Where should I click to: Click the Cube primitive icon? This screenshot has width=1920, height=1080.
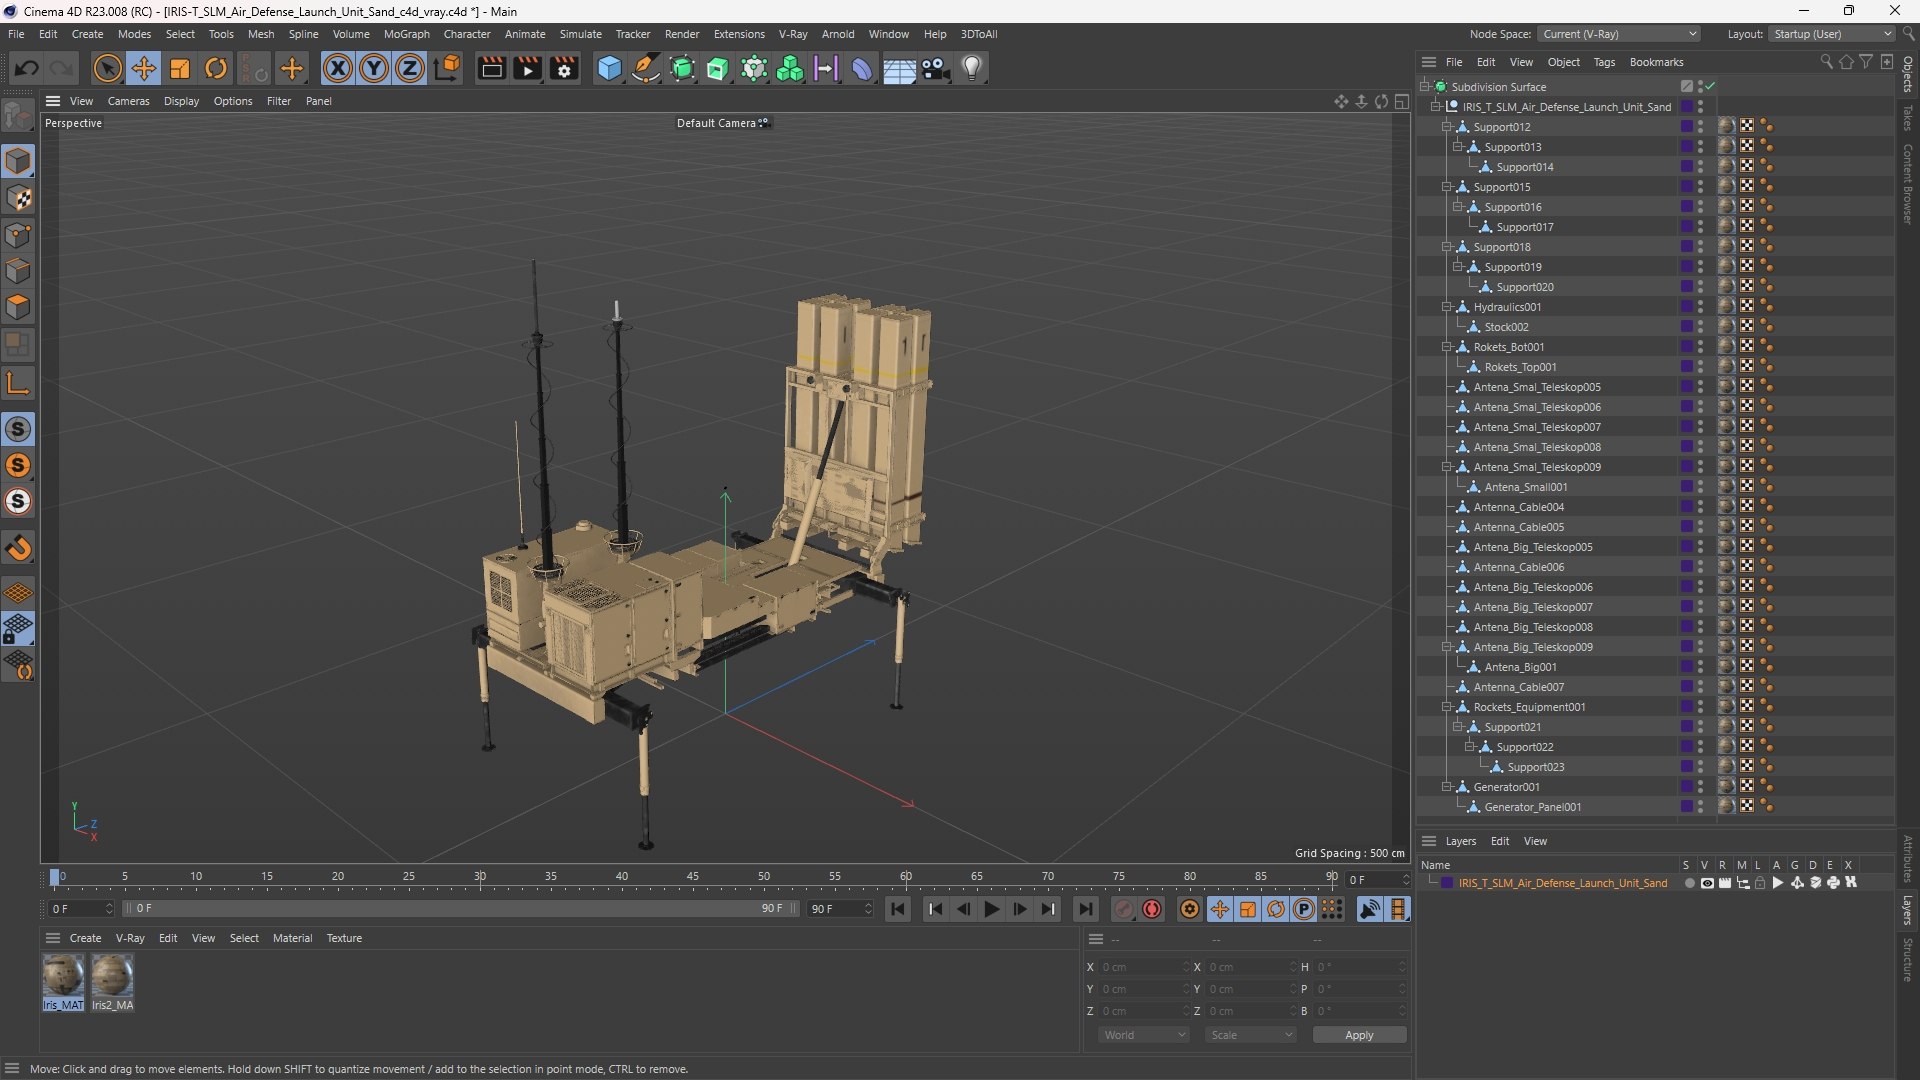coord(609,68)
